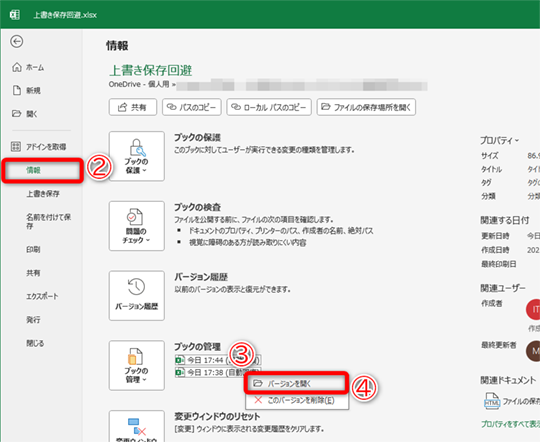Open the ホーム page in sidebar
Screen dimensions: 540x442
click(x=28, y=67)
